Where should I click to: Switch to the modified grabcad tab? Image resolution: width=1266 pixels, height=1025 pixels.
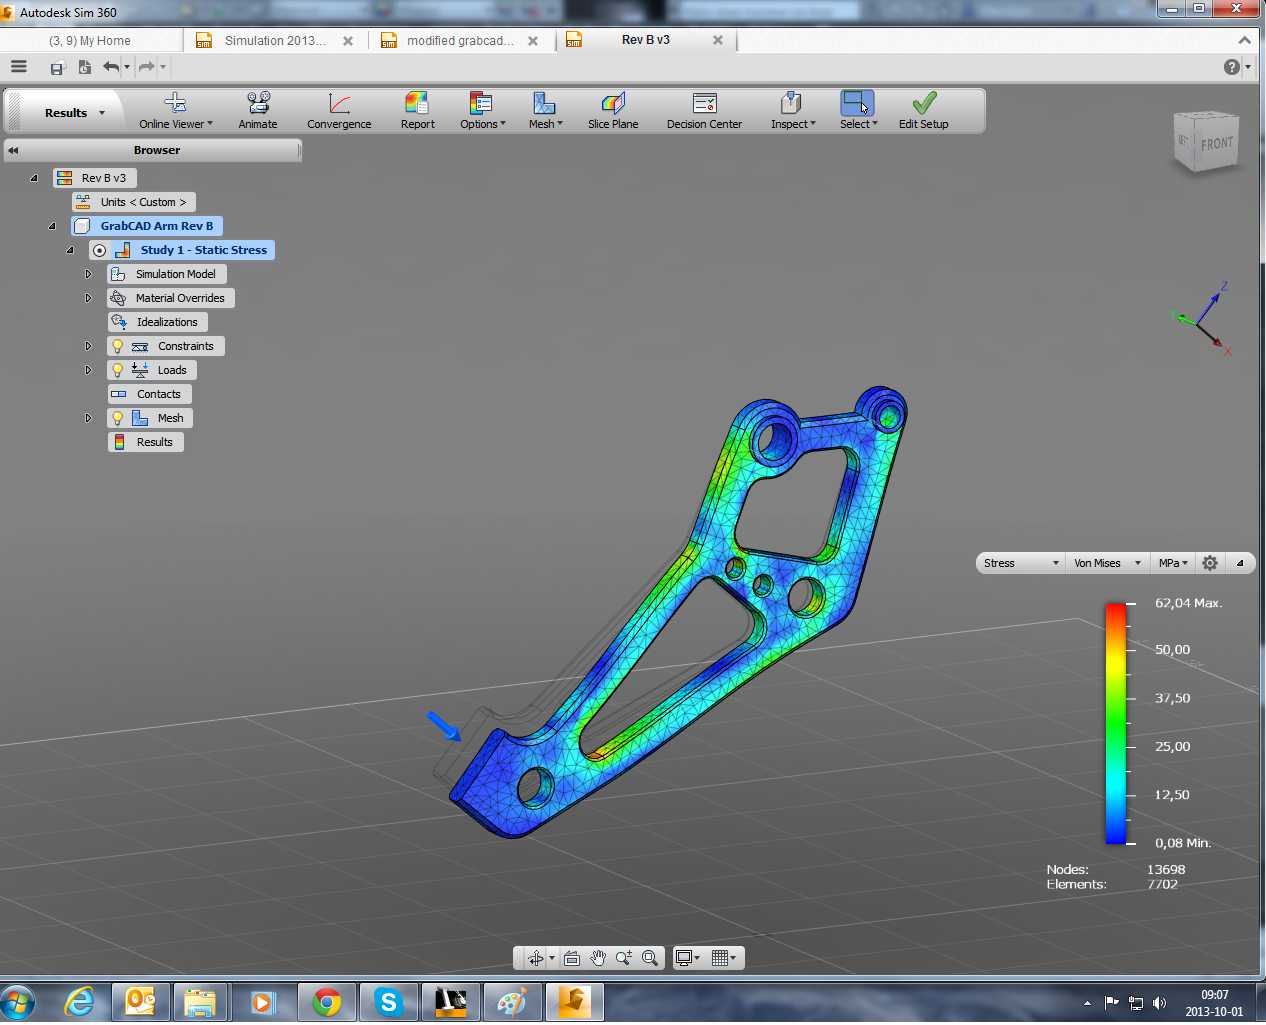click(460, 41)
